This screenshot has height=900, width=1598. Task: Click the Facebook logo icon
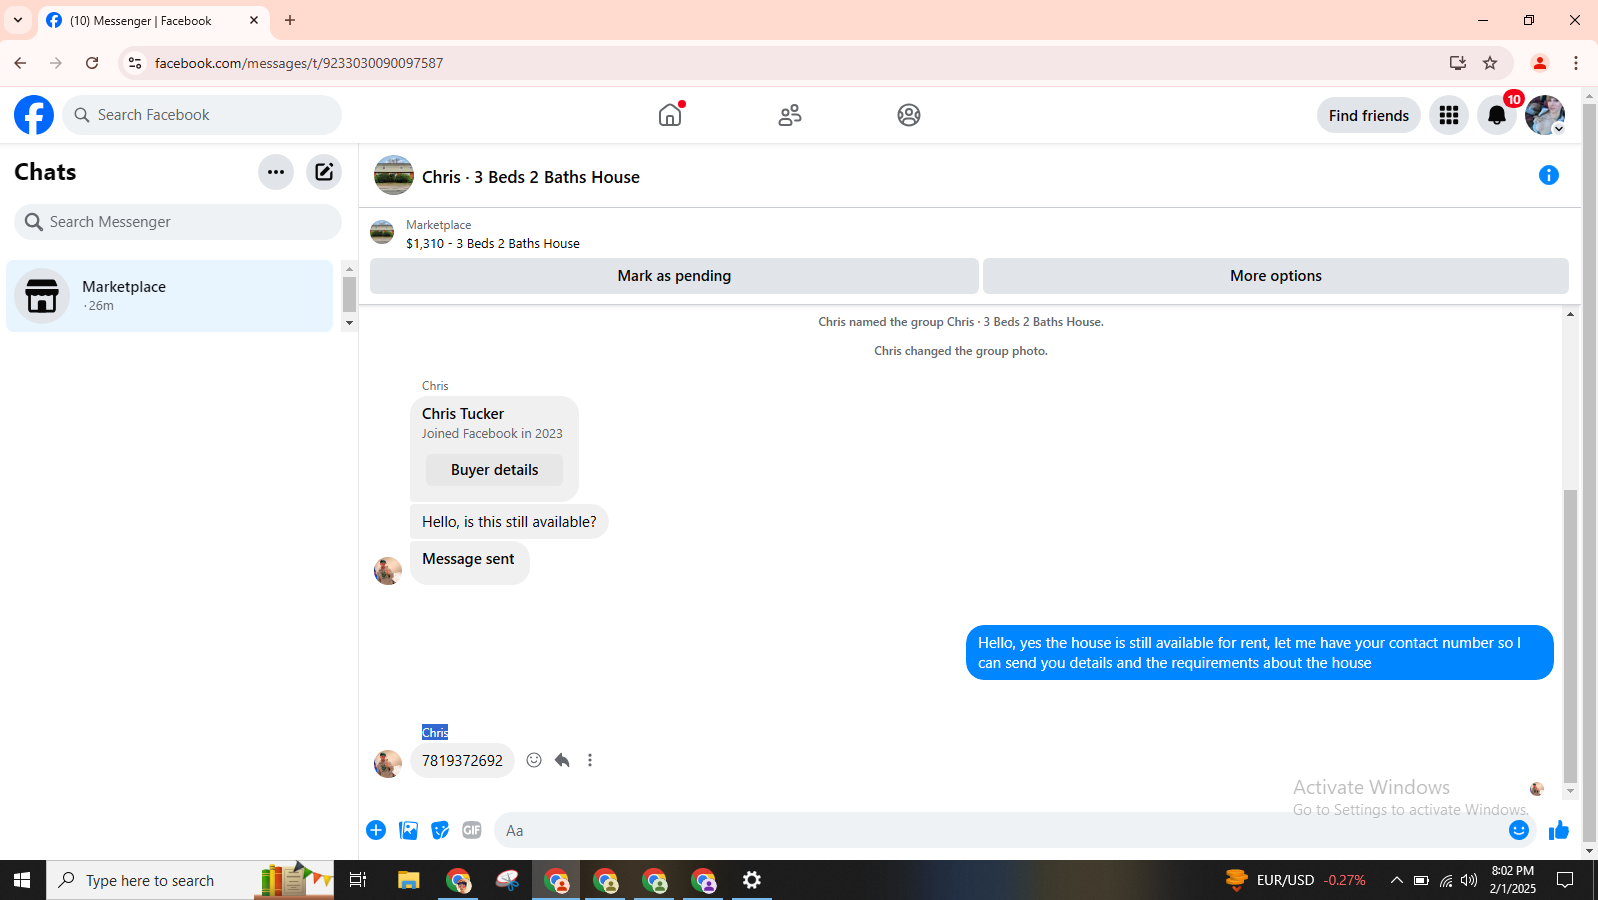(34, 115)
